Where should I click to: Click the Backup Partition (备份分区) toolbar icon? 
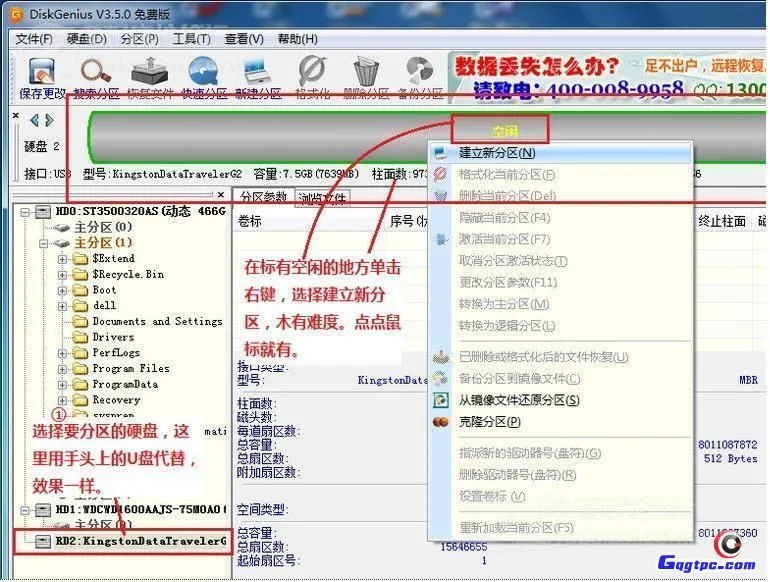(420, 72)
